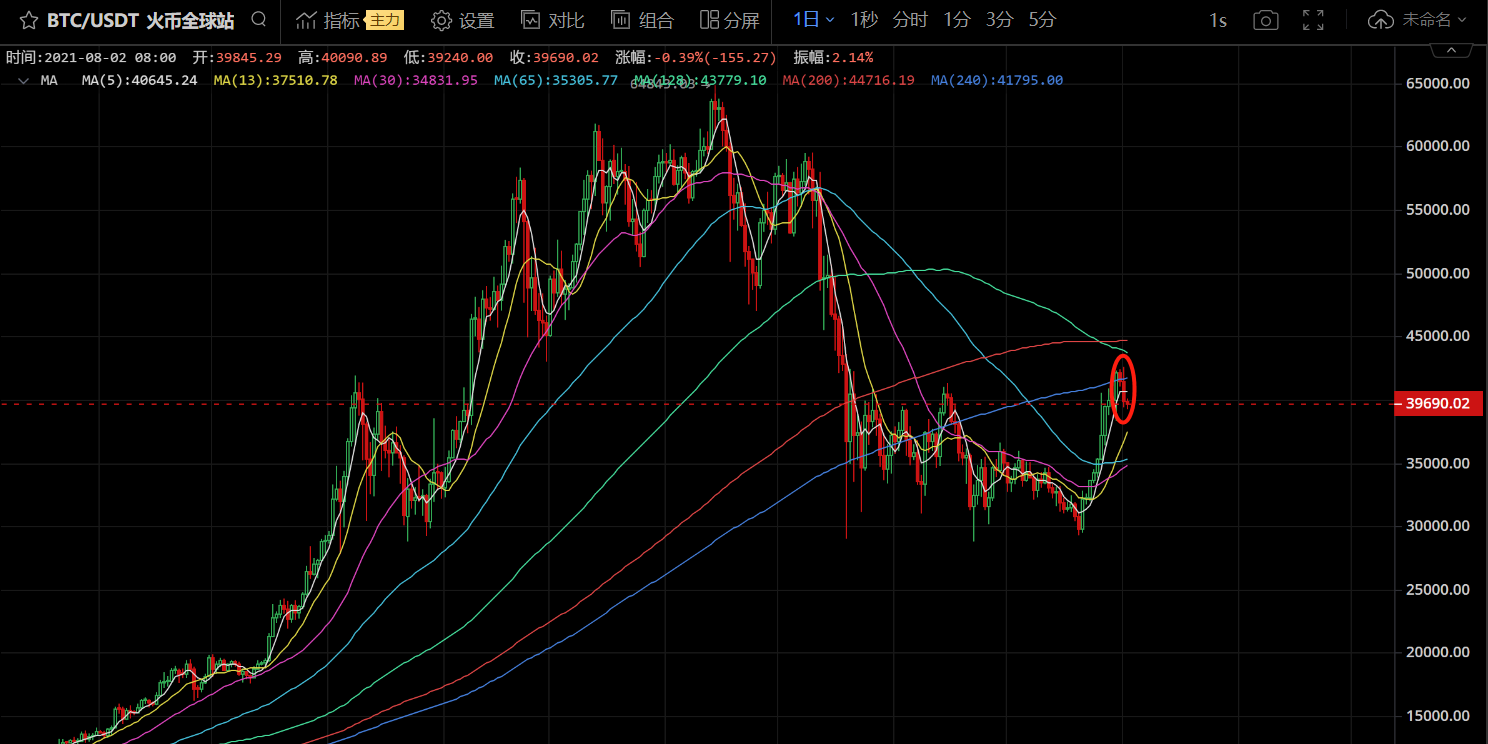The image size is (1488, 744).
Task: Click the 65000.00 price axis label
Action: click(1437, 84)
